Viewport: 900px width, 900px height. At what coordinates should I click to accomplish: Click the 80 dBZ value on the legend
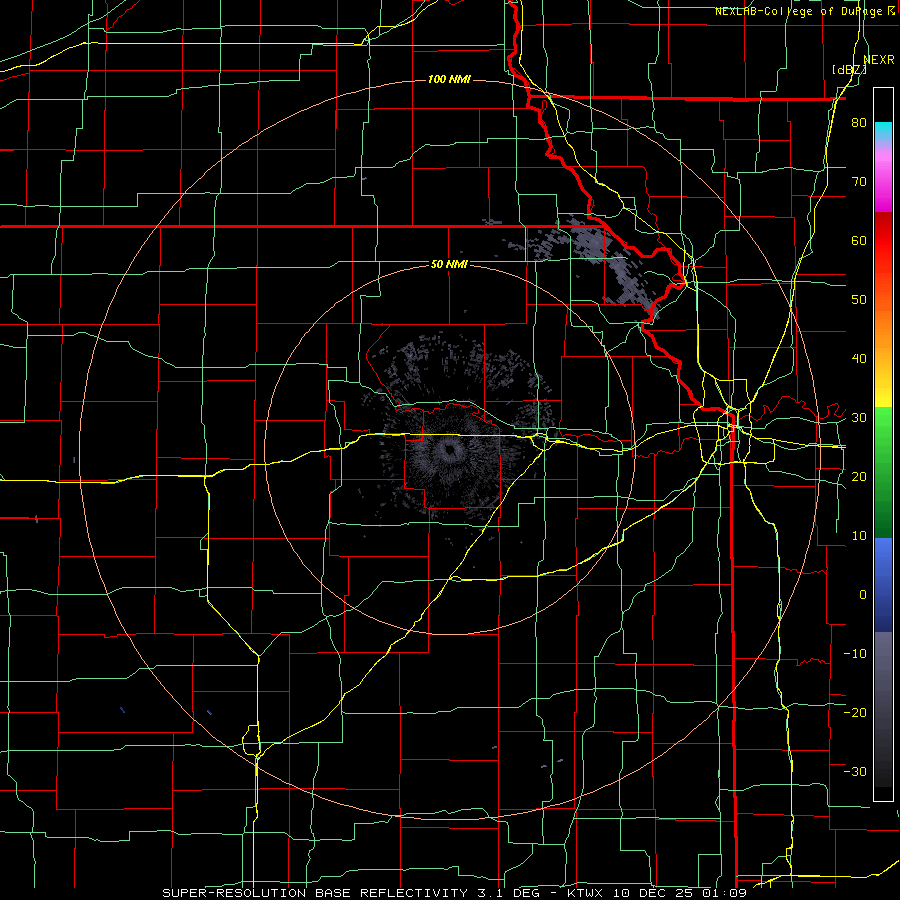click(x=859, y=123)
